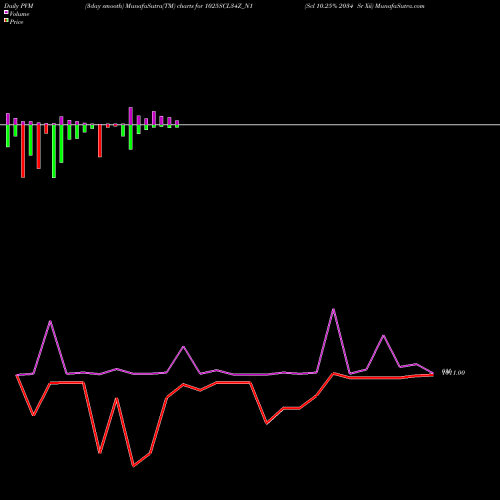This screenshot has height=500, width=500.
Task: Click the '(Scl 10.25% 2034 Sr Xii) MunafaSutra.com' text
Action: pyautogui.click(x=364, y=6)
